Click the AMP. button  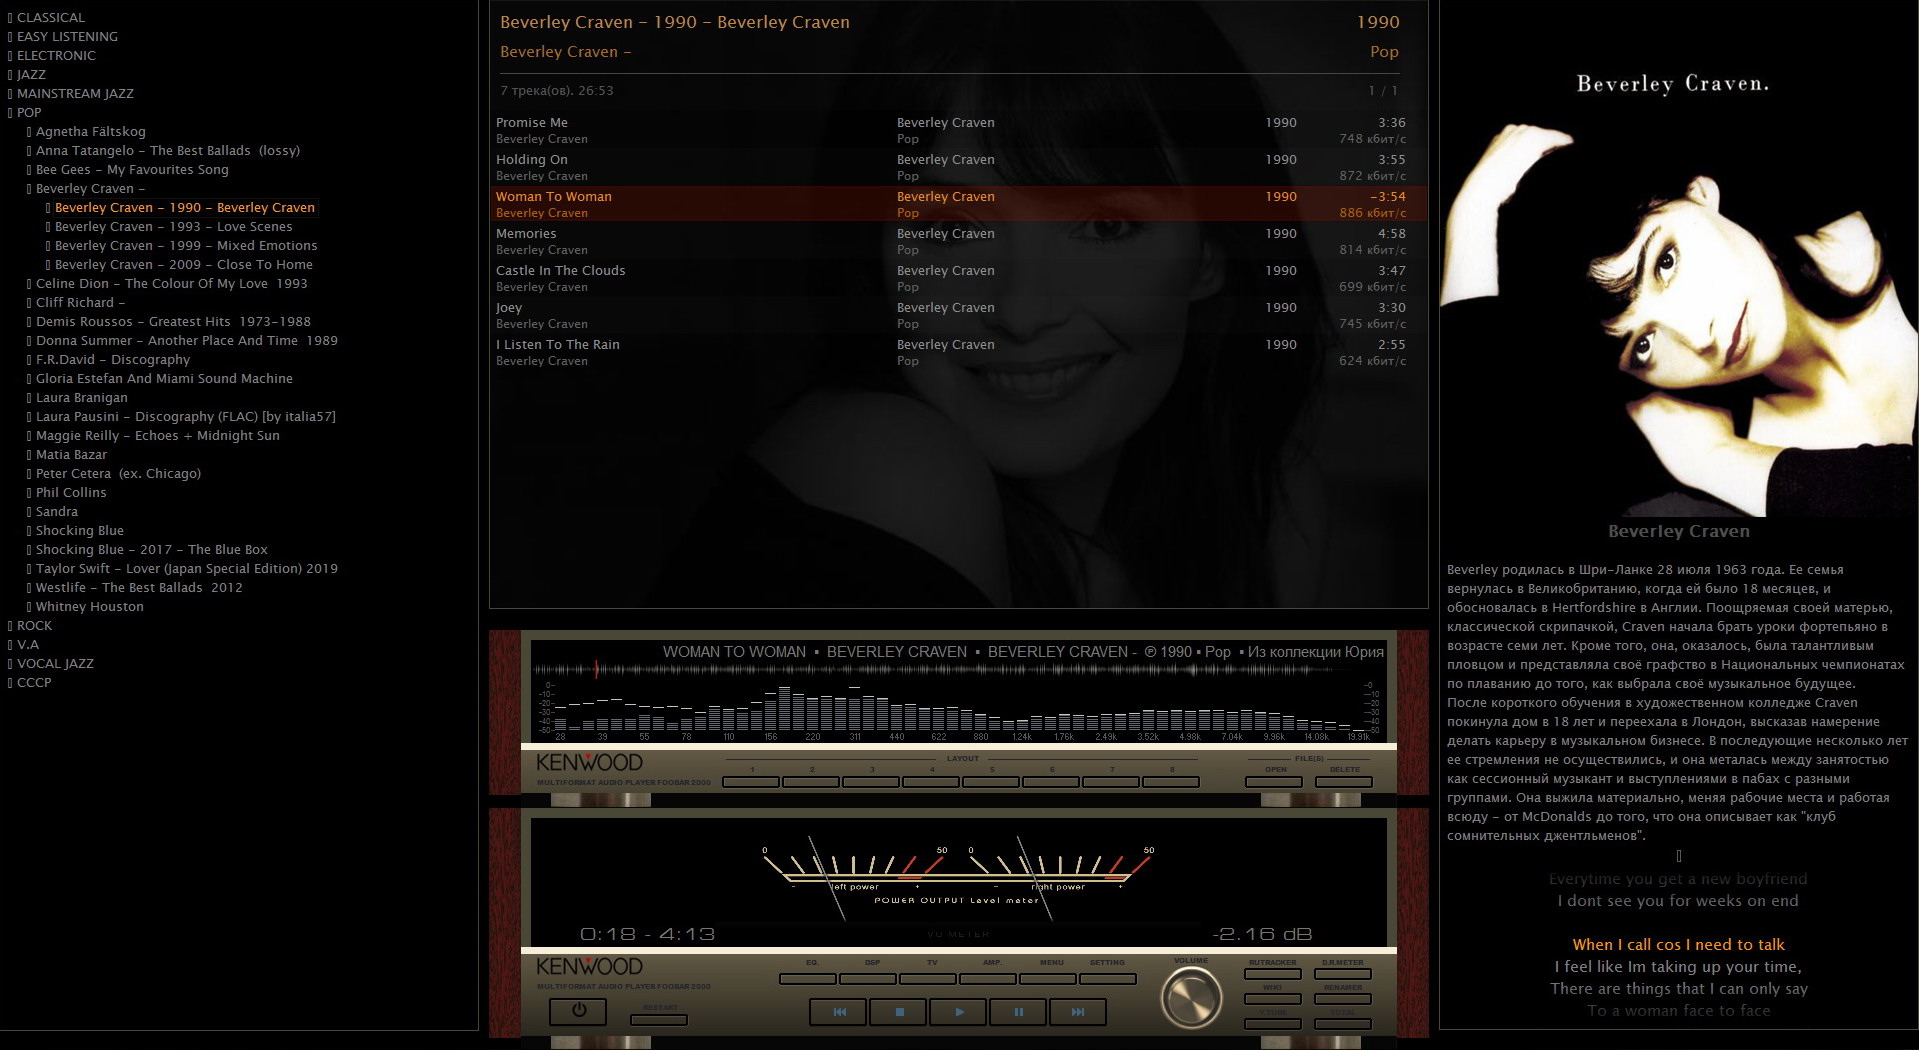coord(988,979)
